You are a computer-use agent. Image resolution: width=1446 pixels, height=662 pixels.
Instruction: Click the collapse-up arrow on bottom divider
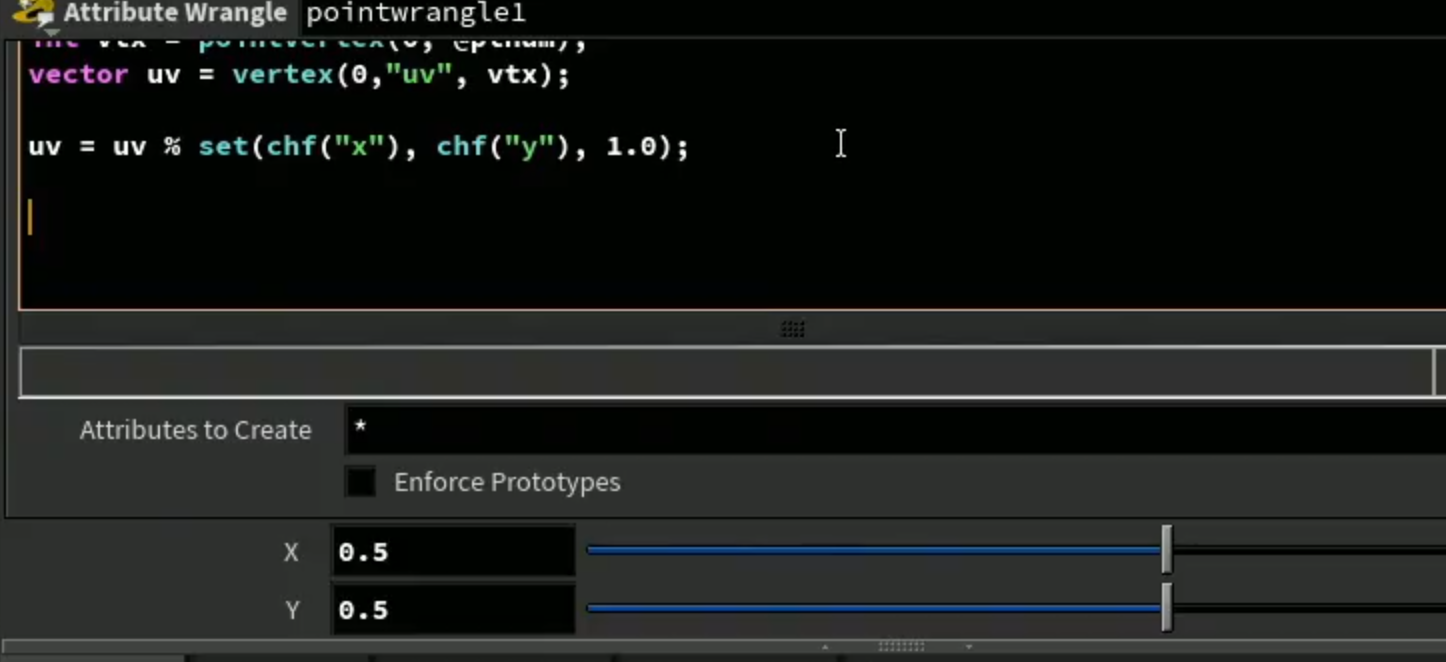[x=825, y=647]
